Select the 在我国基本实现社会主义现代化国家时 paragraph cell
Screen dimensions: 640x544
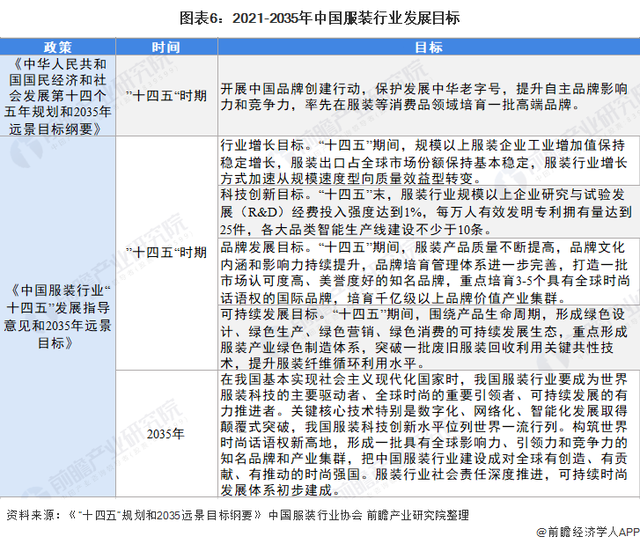429,434
